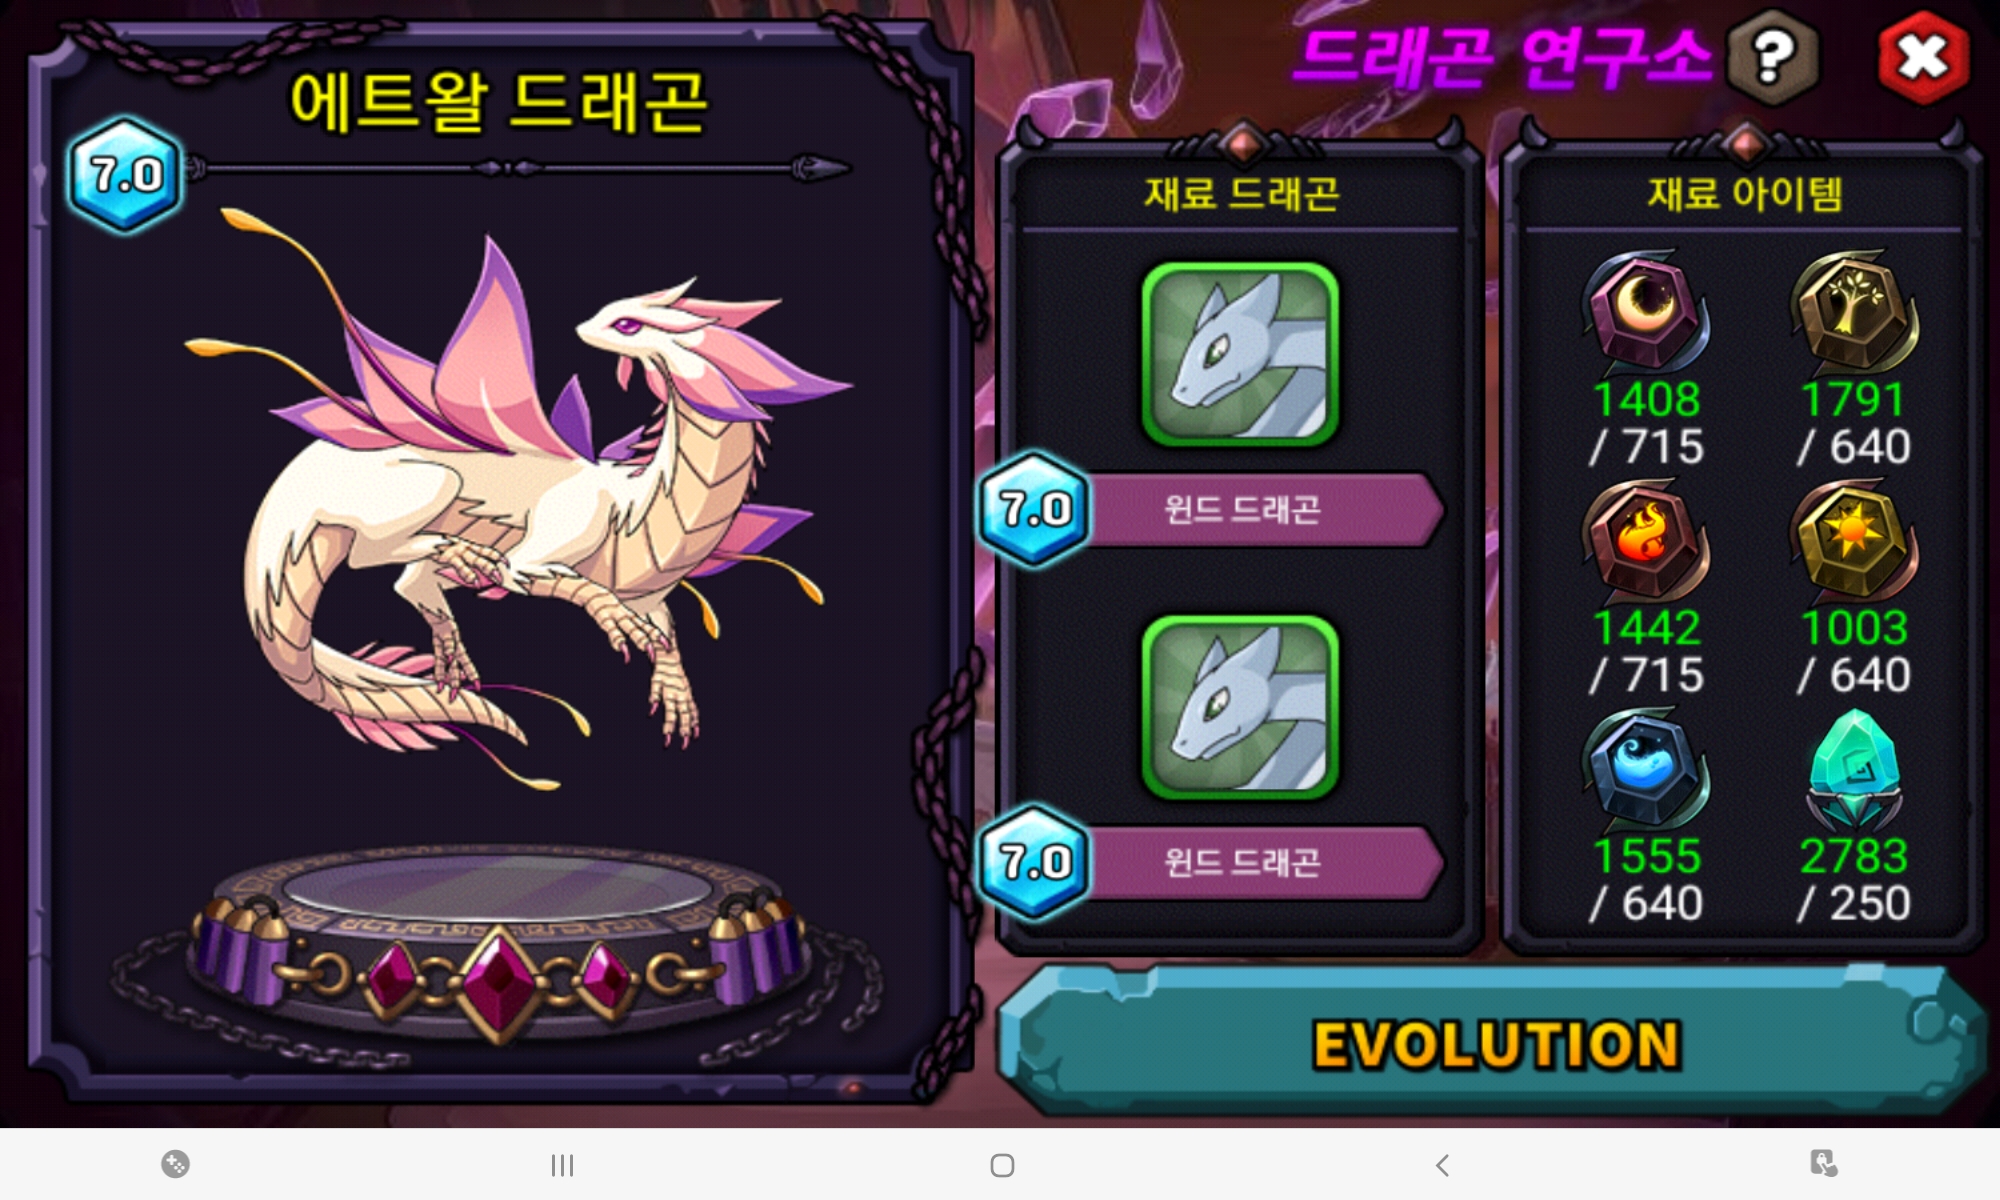Open Android recent apps button
This screenshot has height=1200, width=2000.
pos(562,1165)
